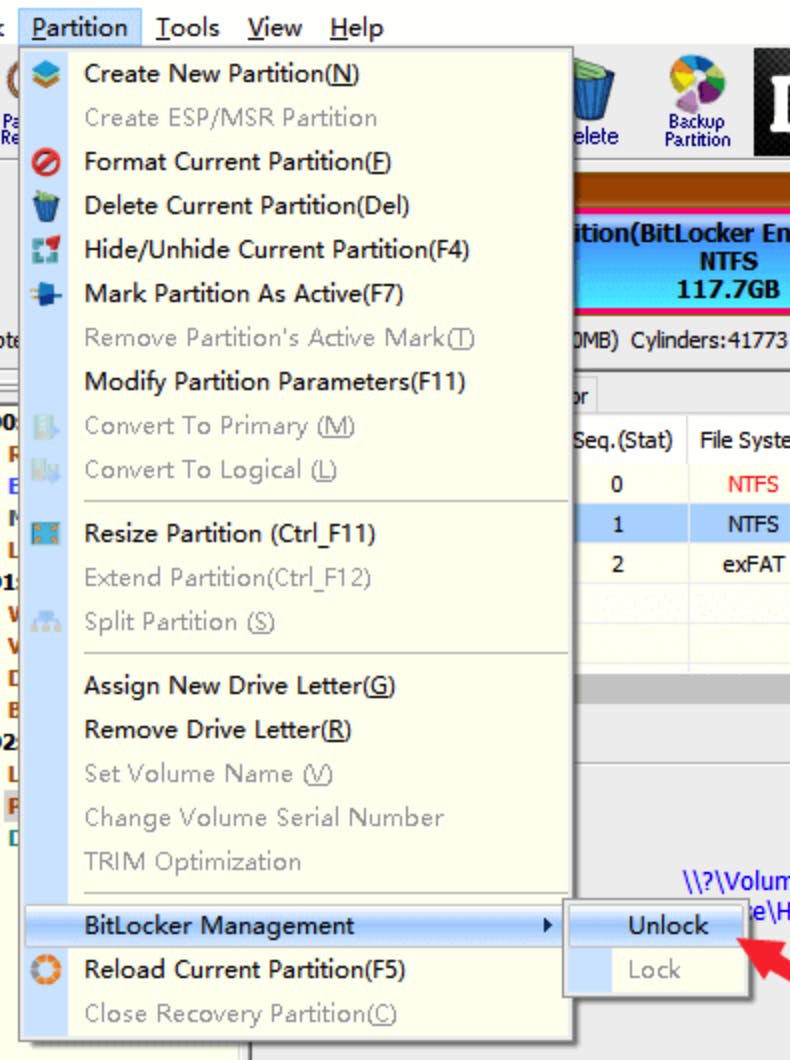Click Close Recovery Partition(C) entry
The image size is (790, 1060).
click(241, 1013)
